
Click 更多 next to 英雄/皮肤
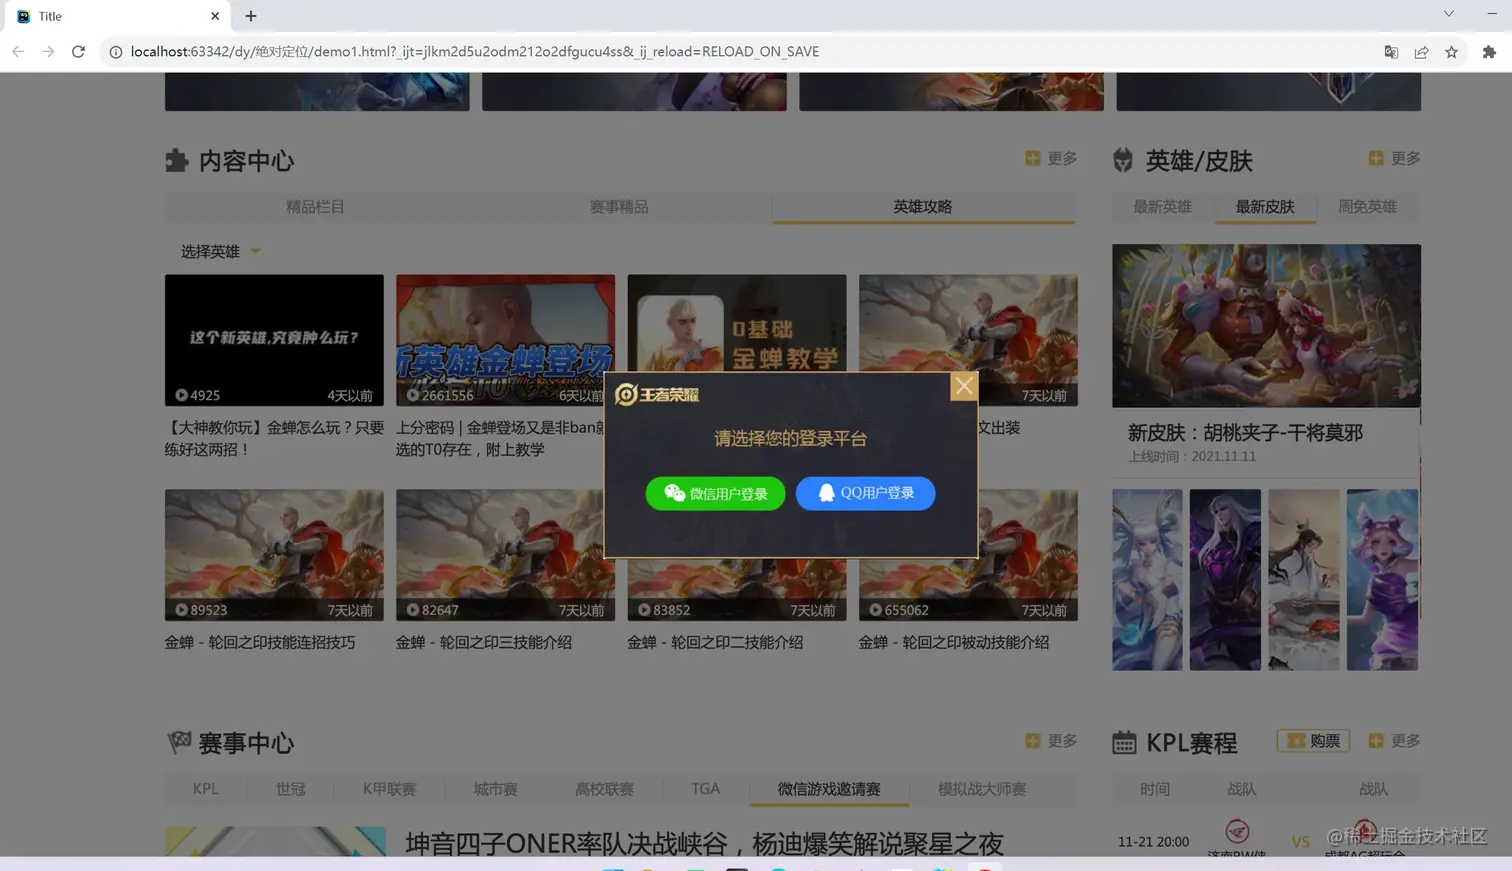[x=1394, y=159]
